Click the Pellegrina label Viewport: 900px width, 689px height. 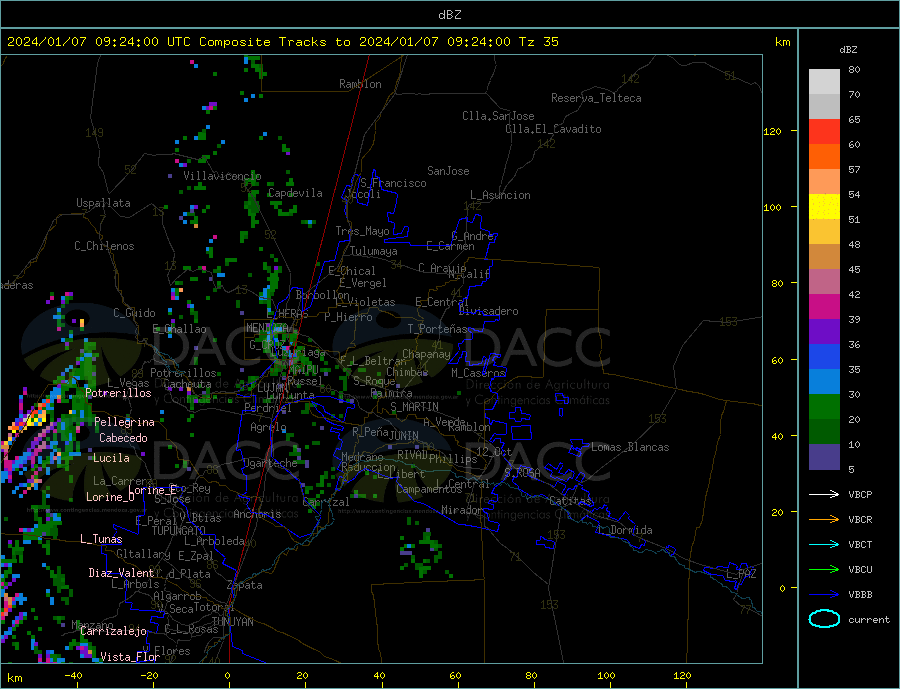[125, 423]
